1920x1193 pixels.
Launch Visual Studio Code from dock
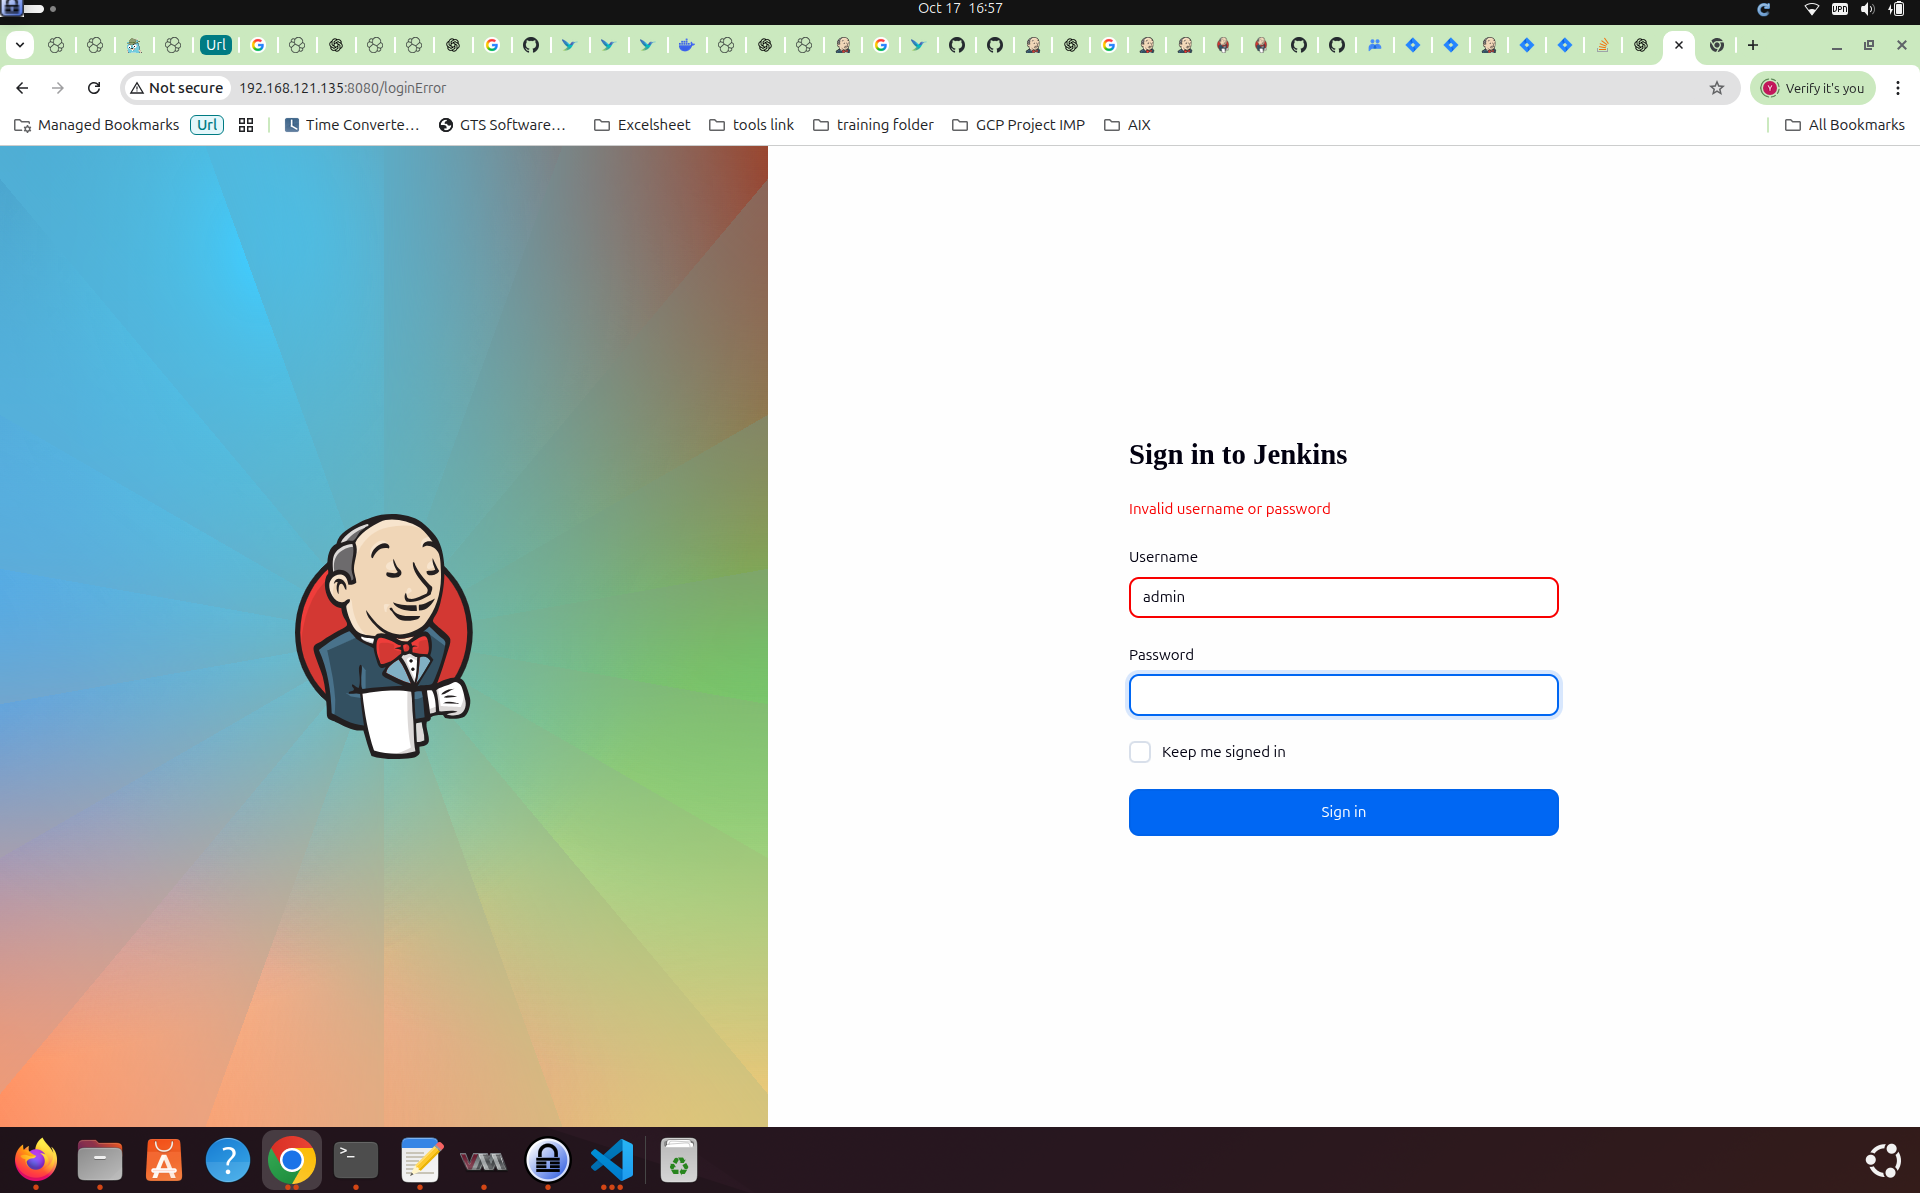(612, 1160)
